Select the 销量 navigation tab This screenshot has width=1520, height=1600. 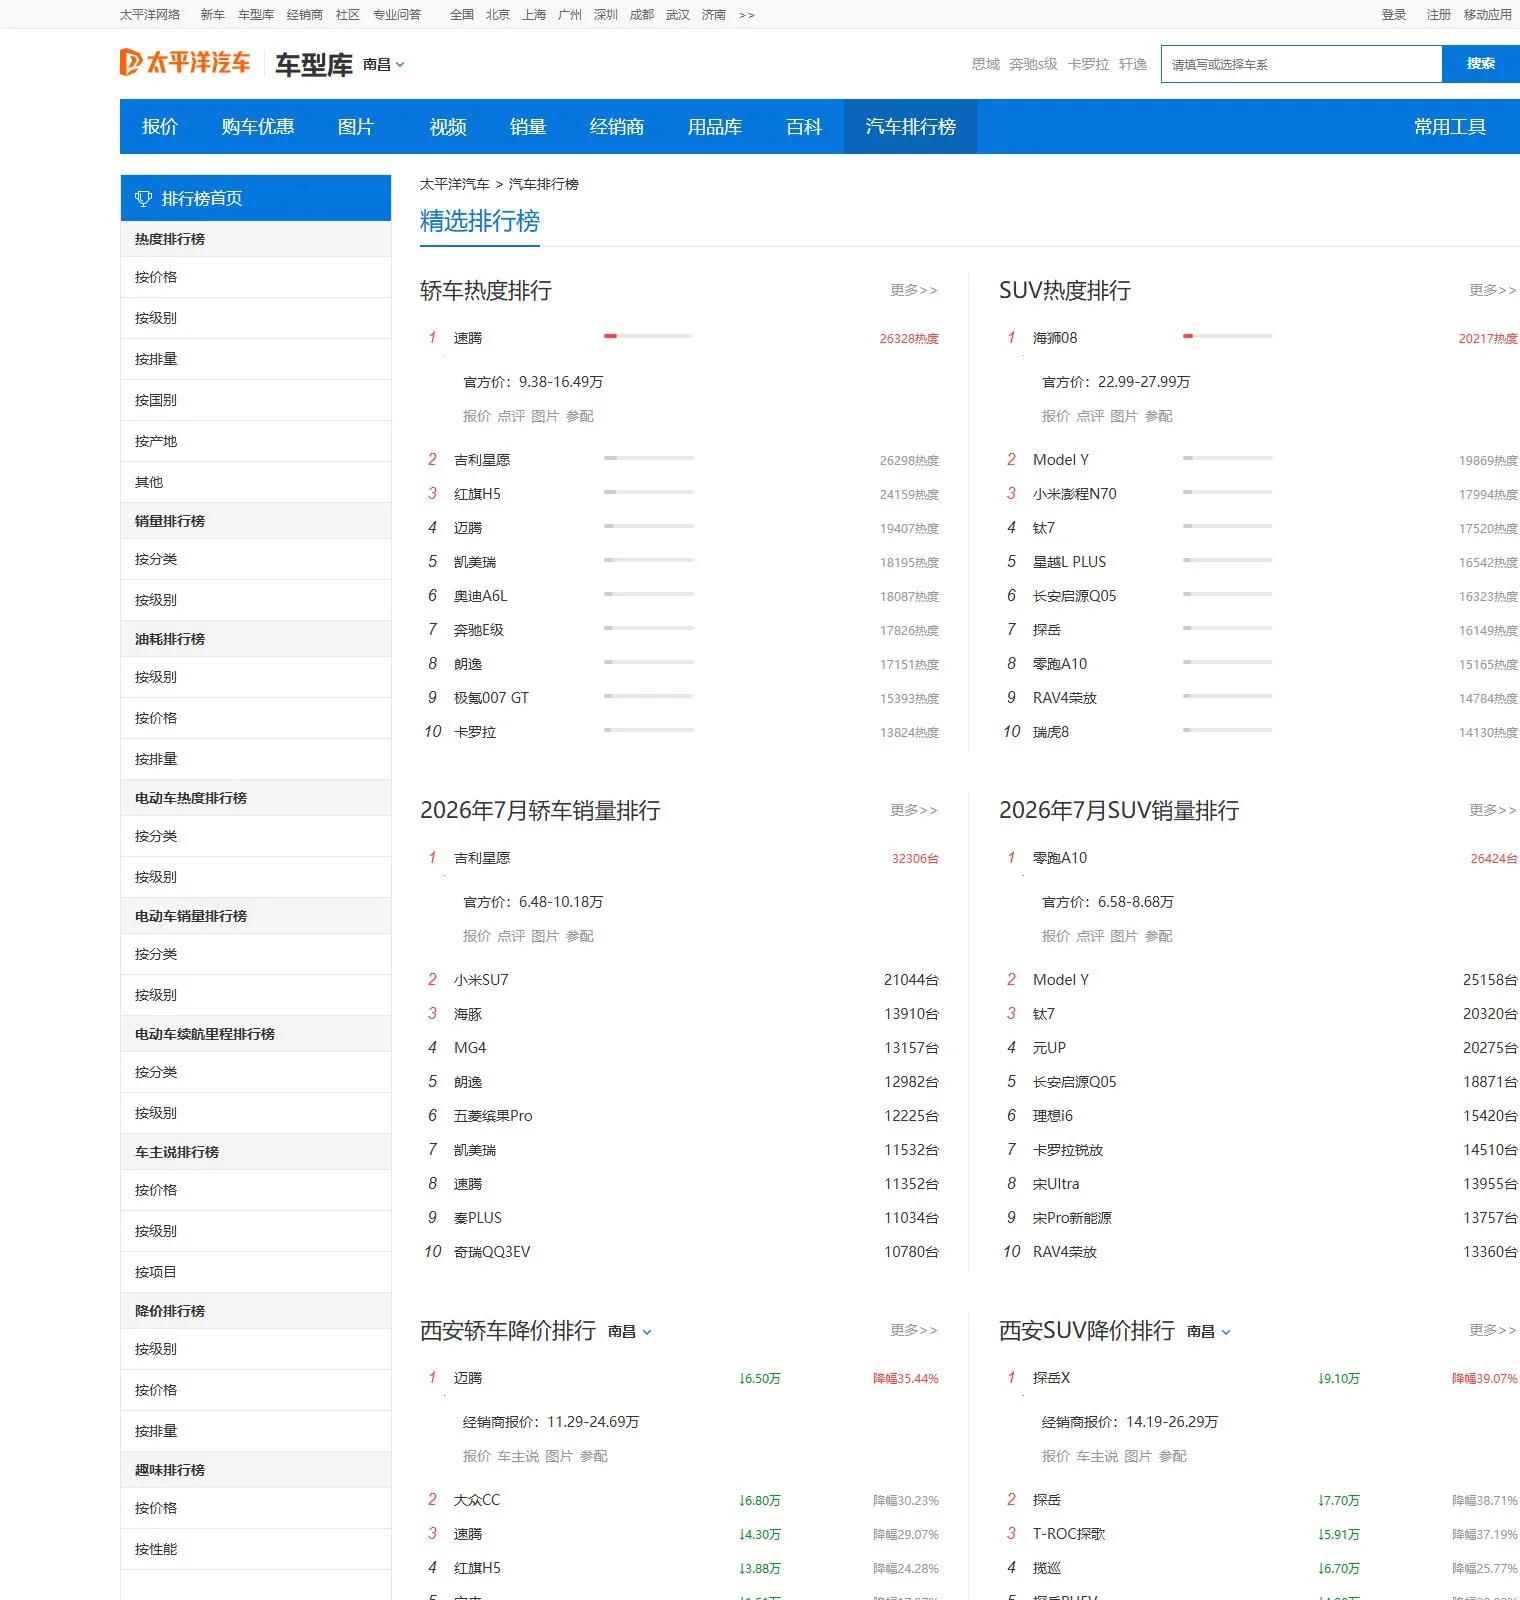[x=528, y=126]
